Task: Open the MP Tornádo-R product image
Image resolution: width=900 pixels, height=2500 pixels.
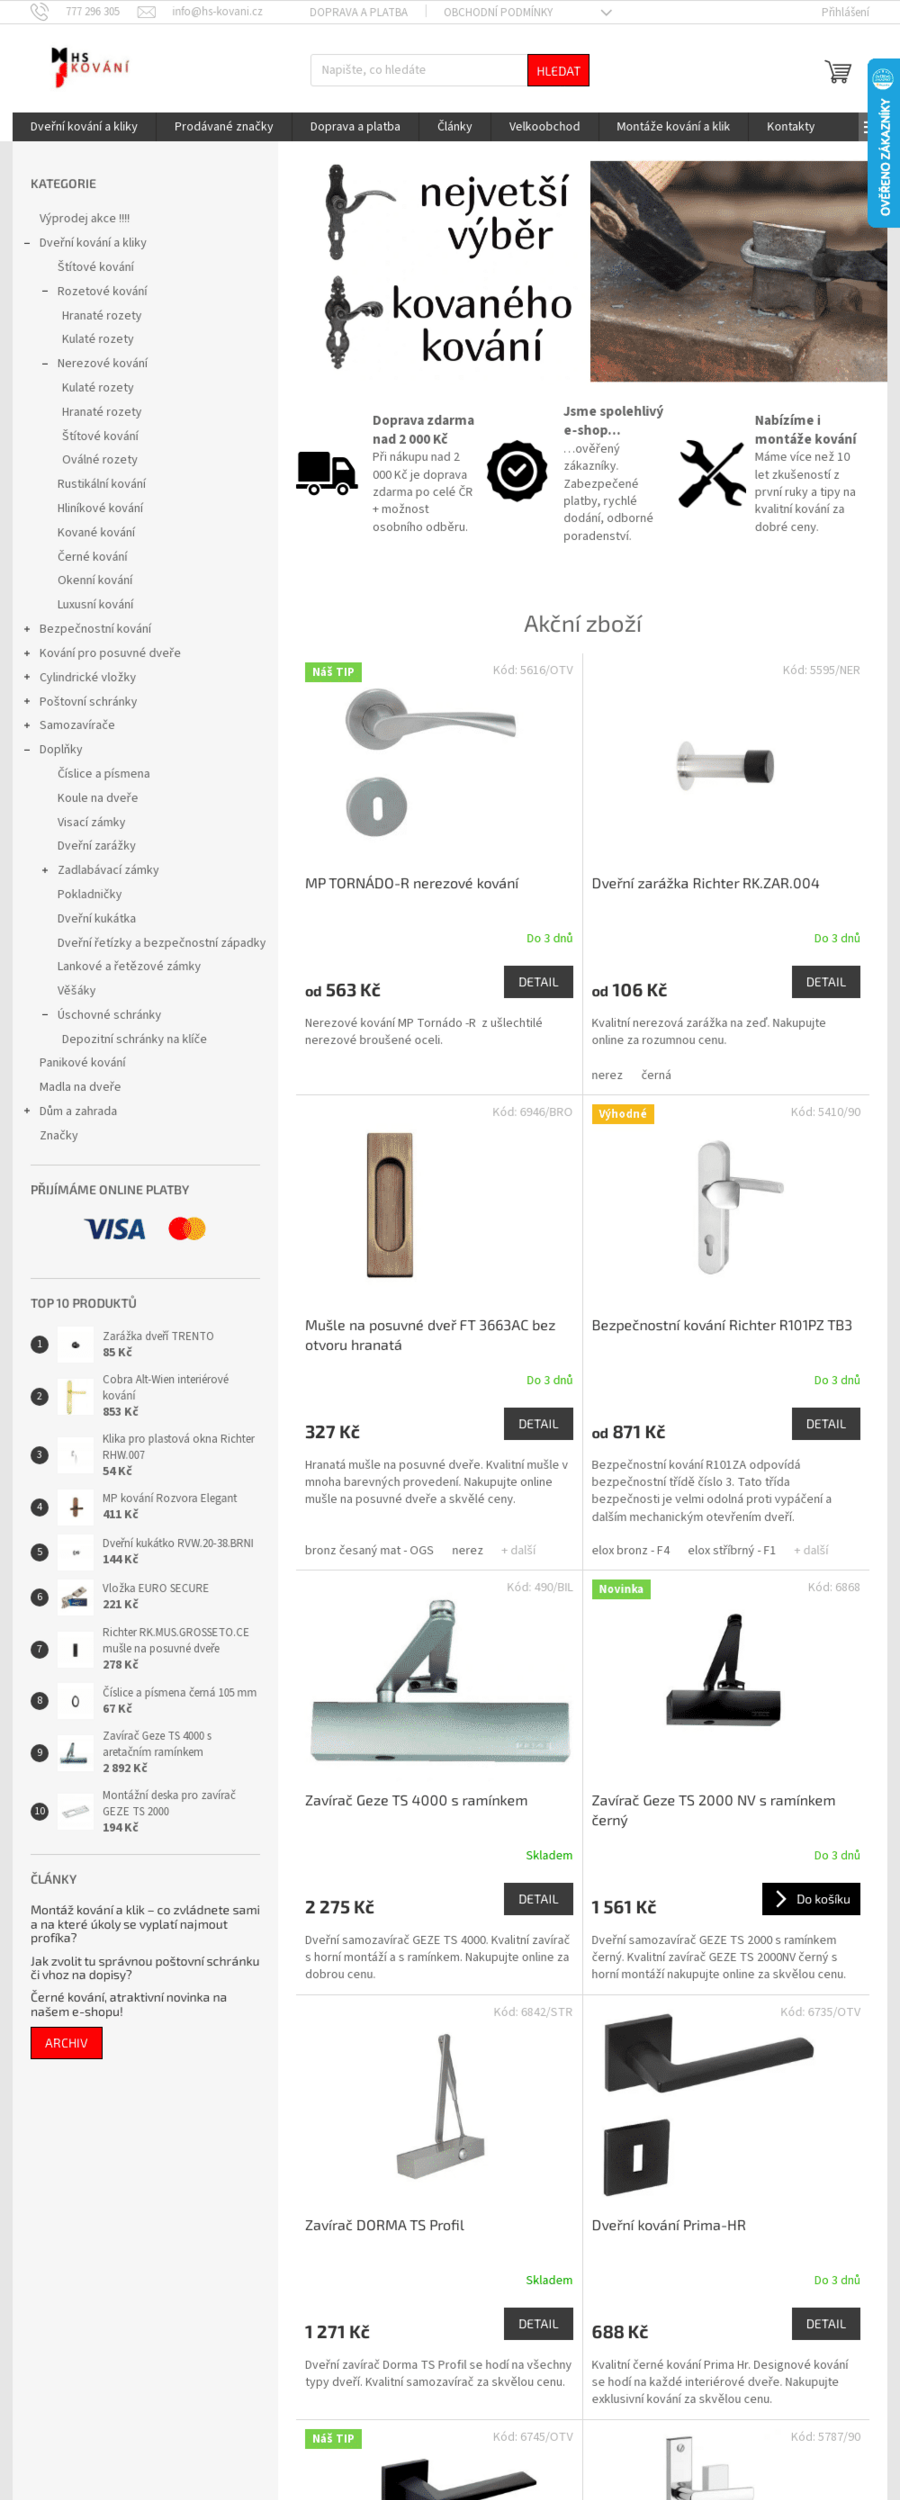Action: click(430, 762)
